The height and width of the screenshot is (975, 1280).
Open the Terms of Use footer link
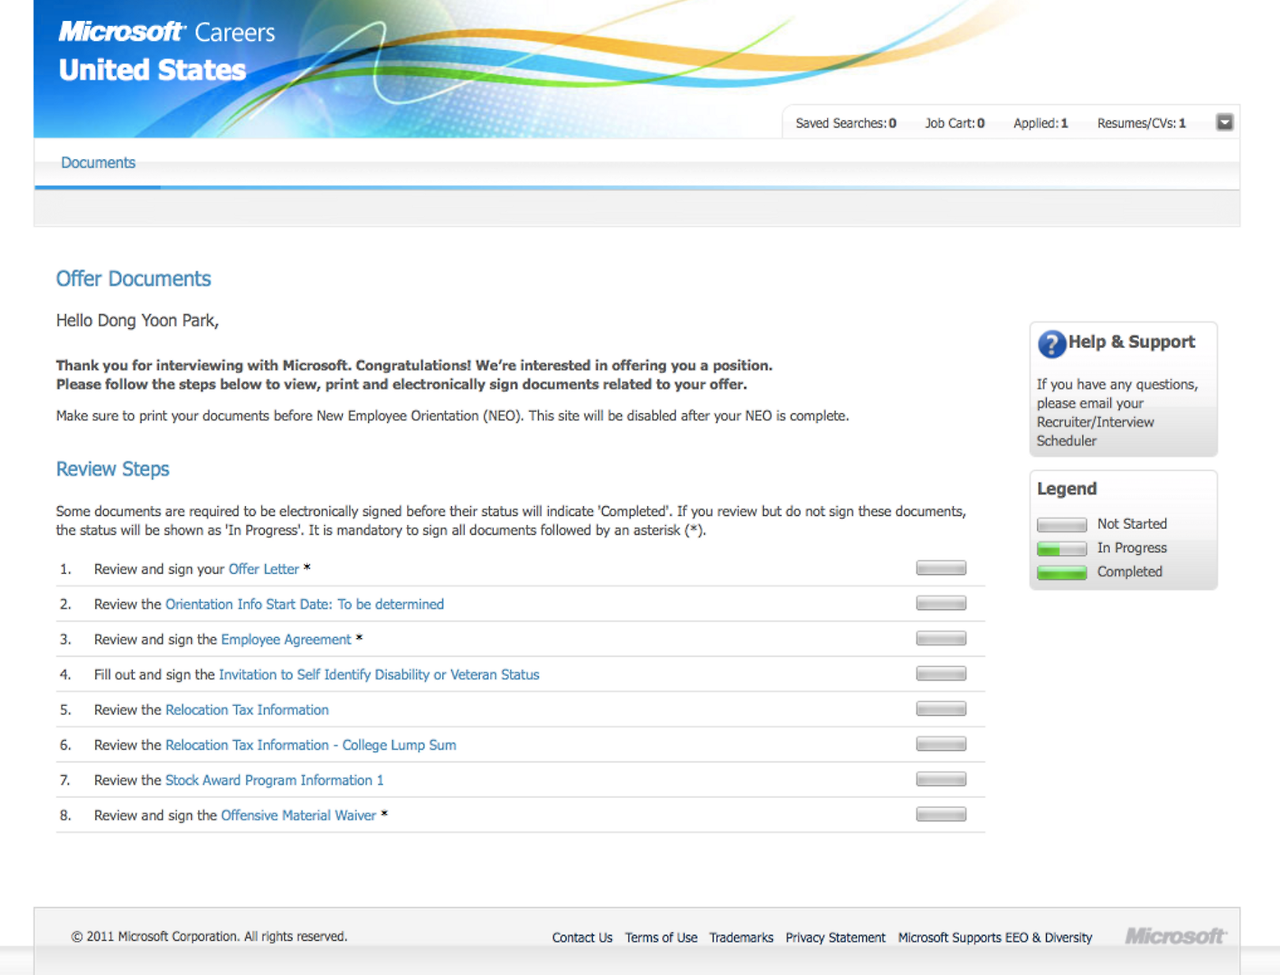point(661,938)
